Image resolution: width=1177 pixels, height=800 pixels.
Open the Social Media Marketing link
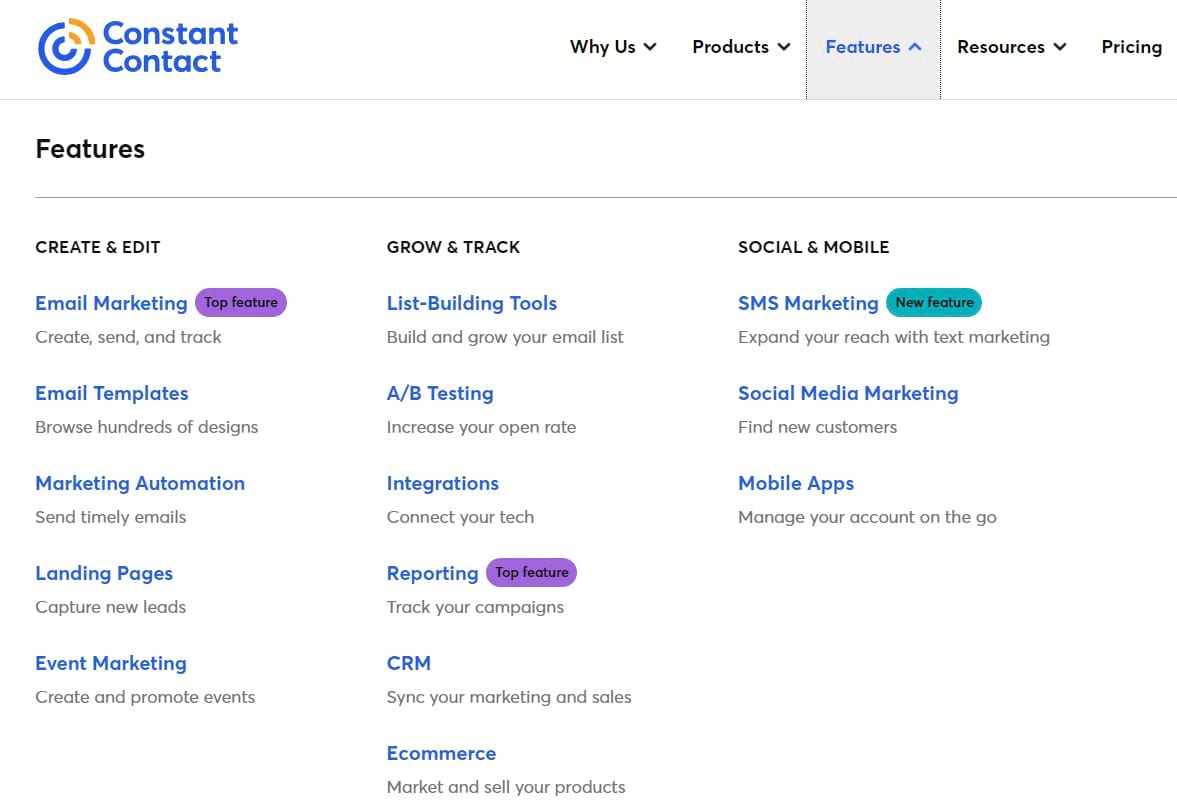848,393
